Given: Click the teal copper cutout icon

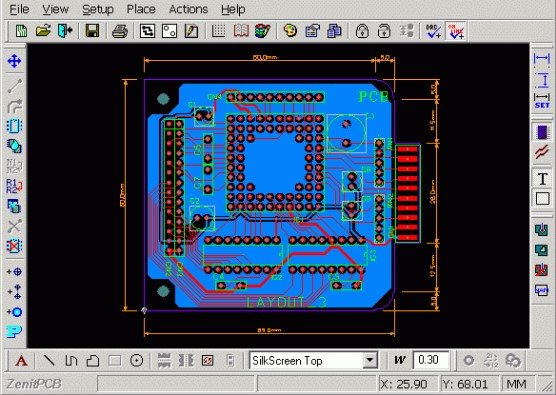Looking at the screenshot, I should 542,250.
